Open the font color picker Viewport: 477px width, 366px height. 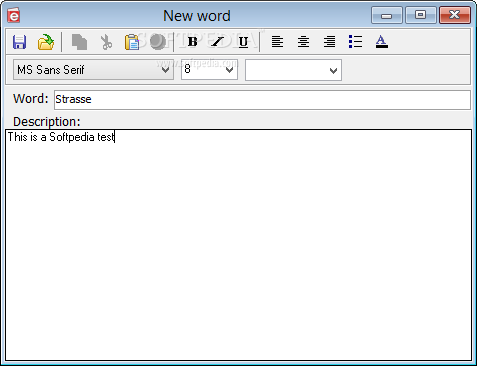[381, 42]
